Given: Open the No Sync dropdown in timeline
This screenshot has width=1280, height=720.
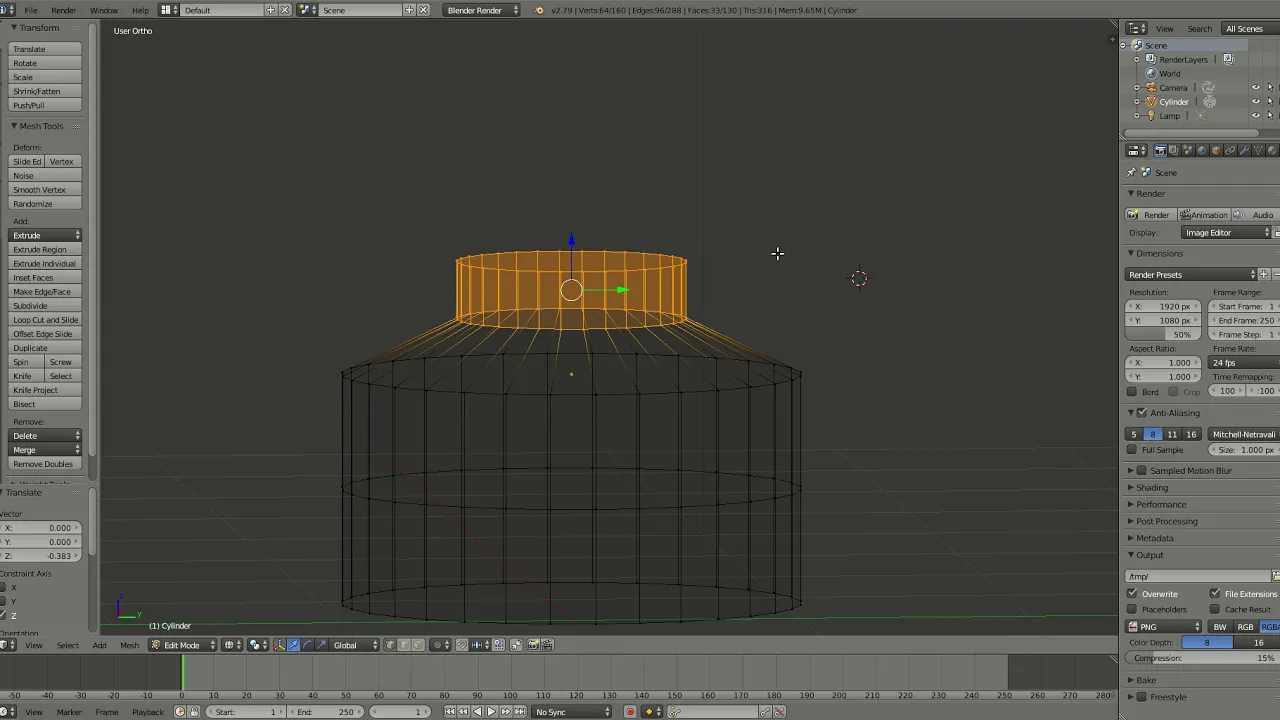Looking at the screenshot, I should [x=573, y=712].
